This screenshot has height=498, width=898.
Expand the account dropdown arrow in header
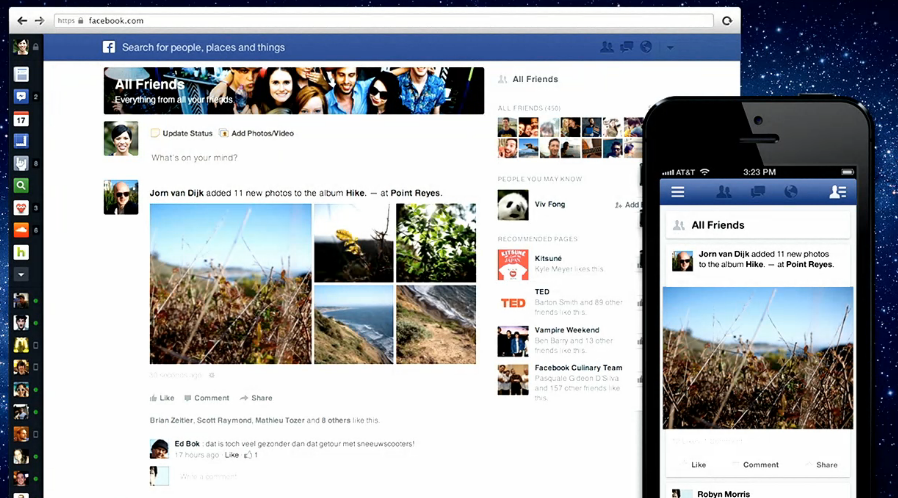670,48
